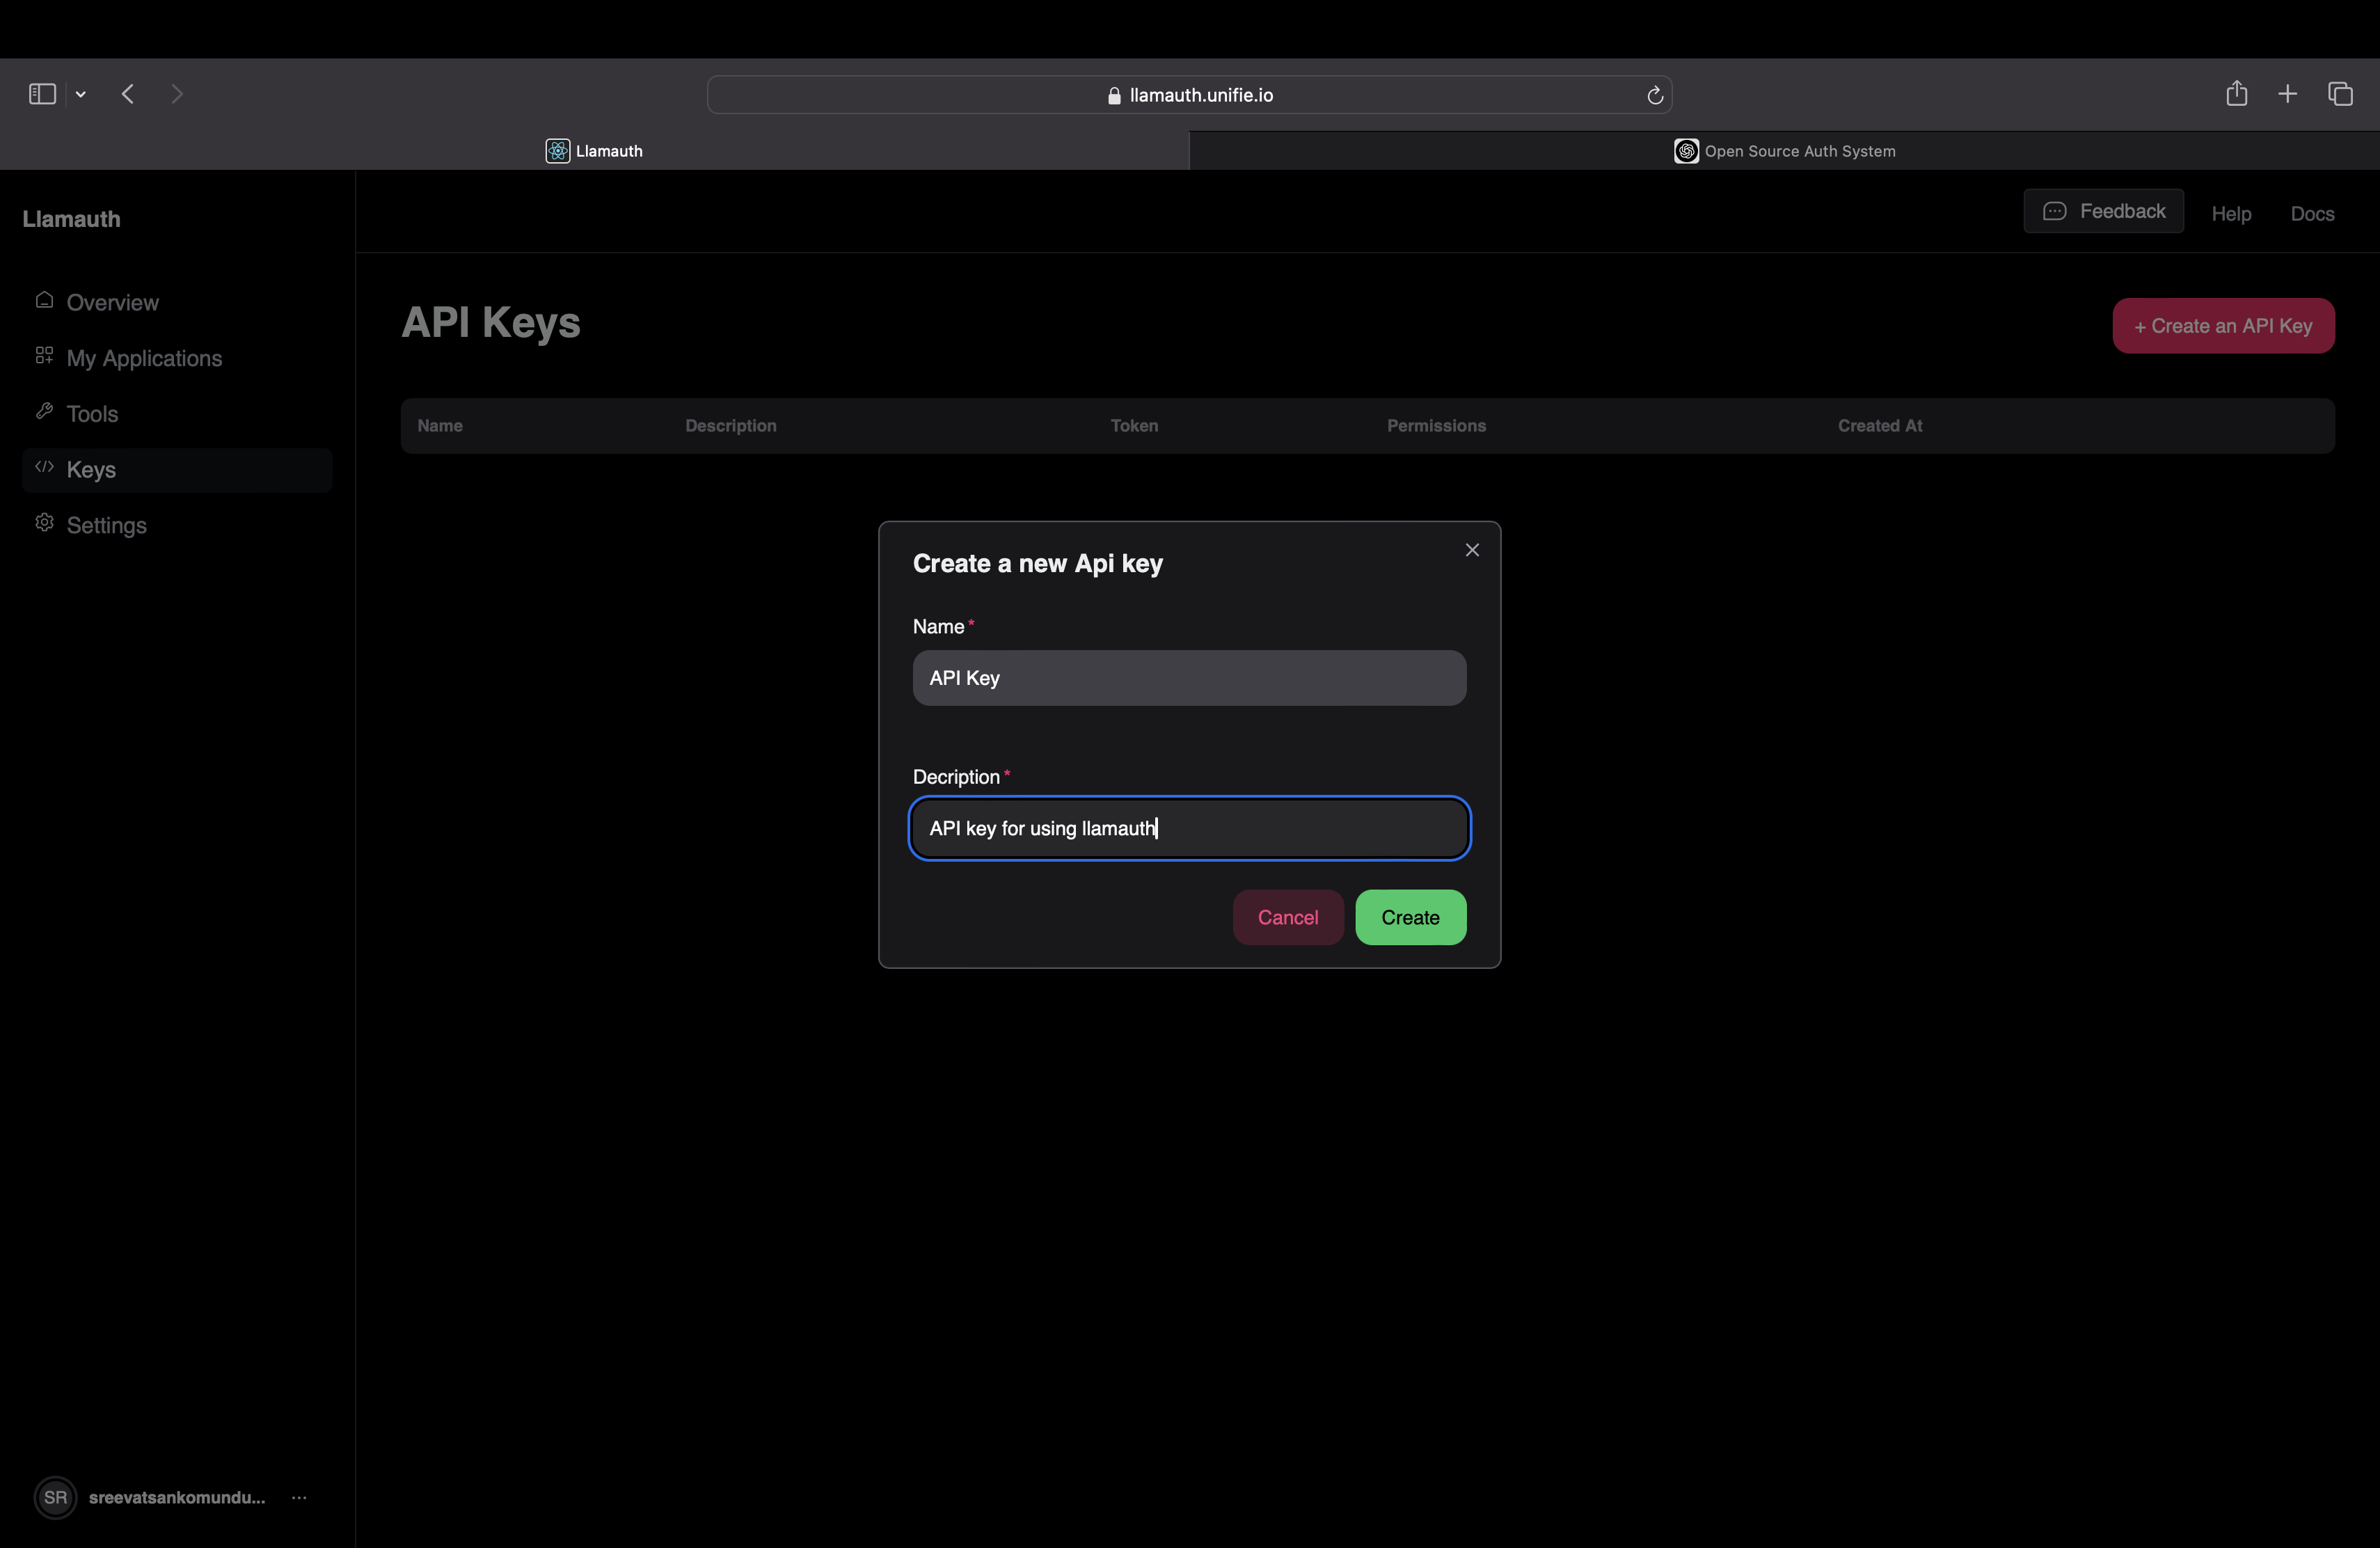2380x1548 pixels.
Task: Click the + Create an API Key button
Action: [2223, 326]
